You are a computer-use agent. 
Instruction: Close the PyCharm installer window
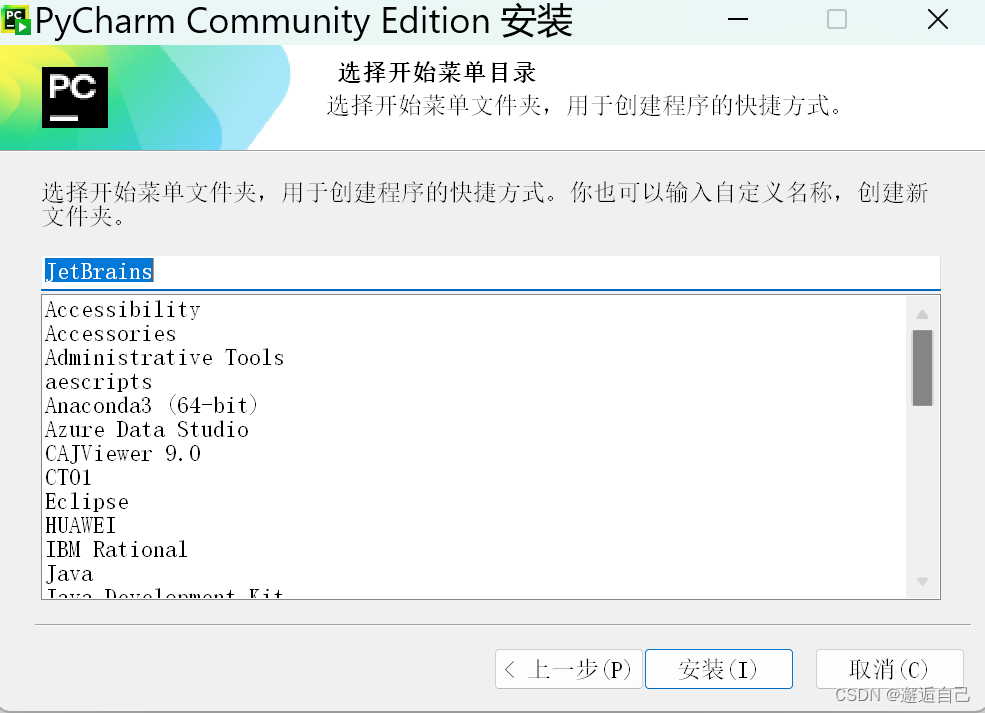938,19
